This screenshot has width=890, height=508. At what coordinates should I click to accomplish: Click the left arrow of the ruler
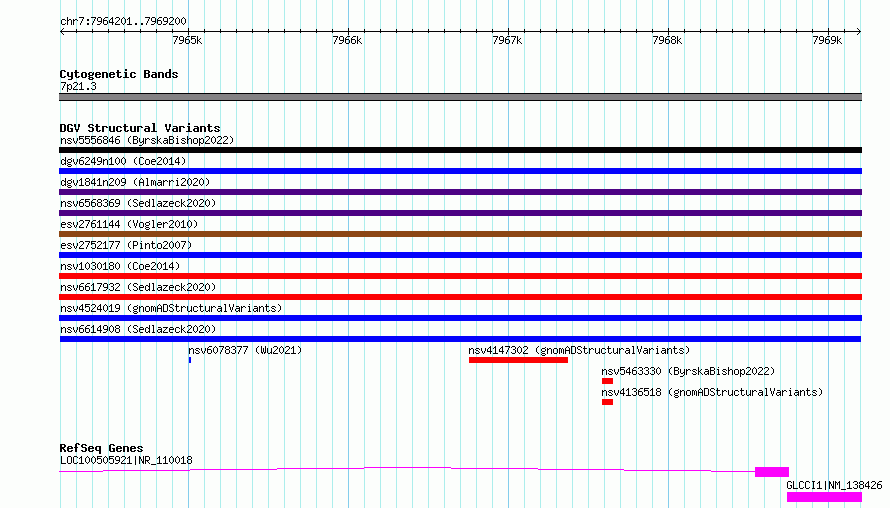pos(62,31)
